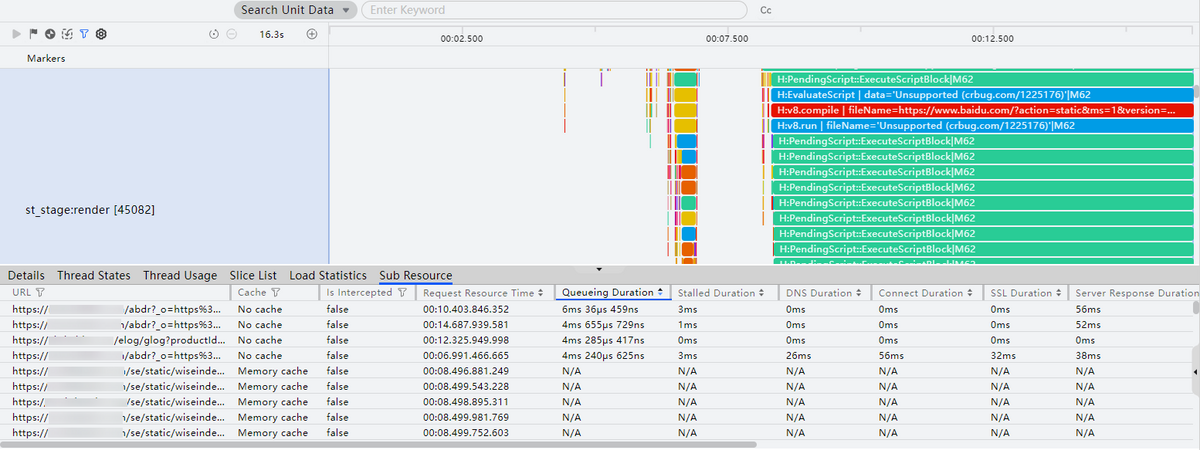Zoom in timeline with plus icon
The image size is (1200, 450).
311,34
